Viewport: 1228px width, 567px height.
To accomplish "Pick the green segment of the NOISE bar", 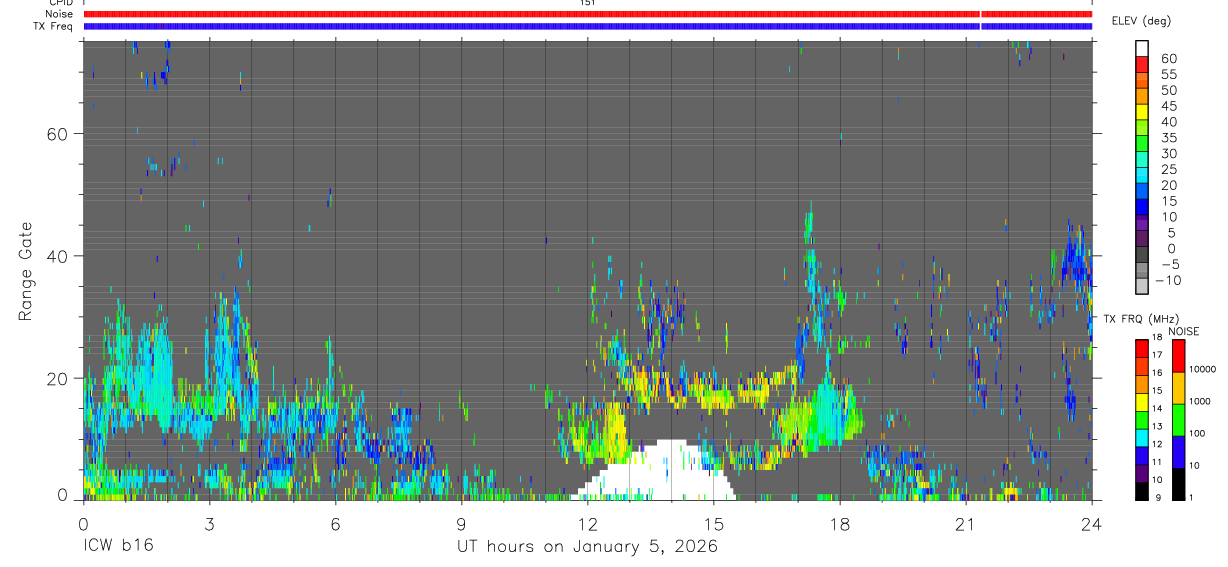I will pos(1179,420).
